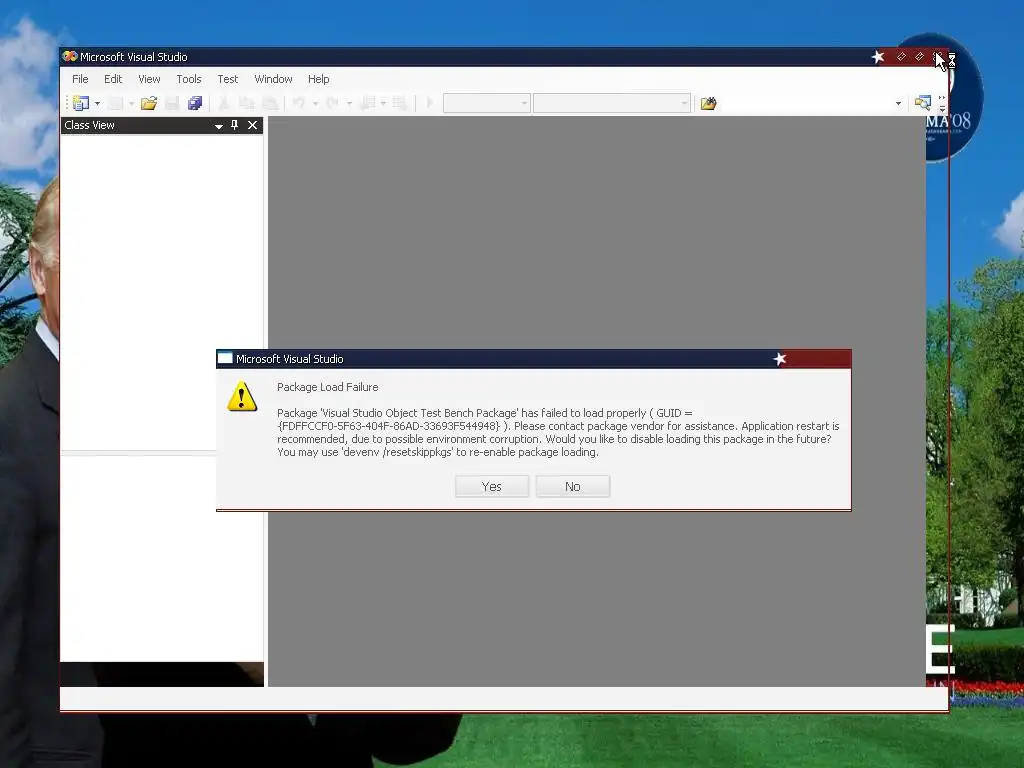Open Class View window position dropdown arrow
The width and height of the screenshot is (1024, 768).
tap(219, 126)
